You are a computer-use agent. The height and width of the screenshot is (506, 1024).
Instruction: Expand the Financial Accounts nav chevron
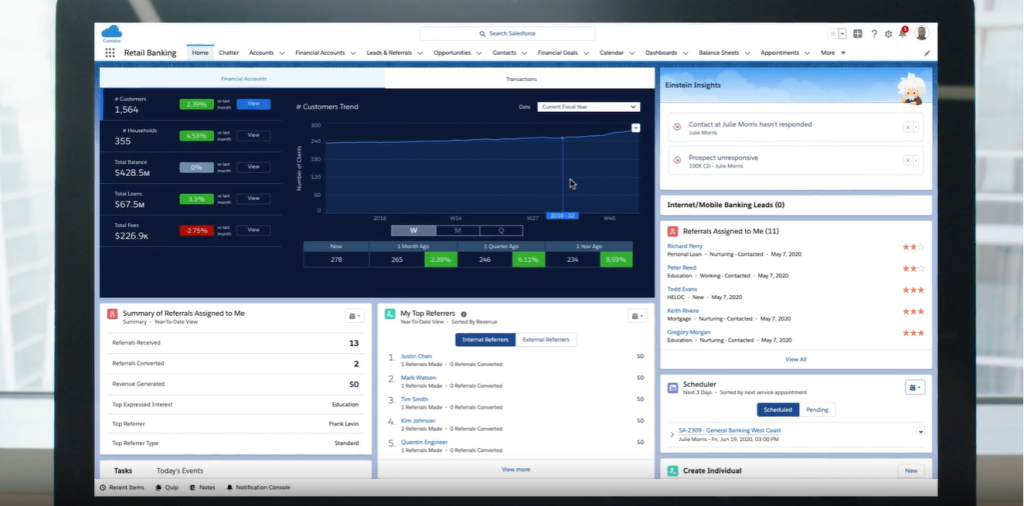(353, 54)
